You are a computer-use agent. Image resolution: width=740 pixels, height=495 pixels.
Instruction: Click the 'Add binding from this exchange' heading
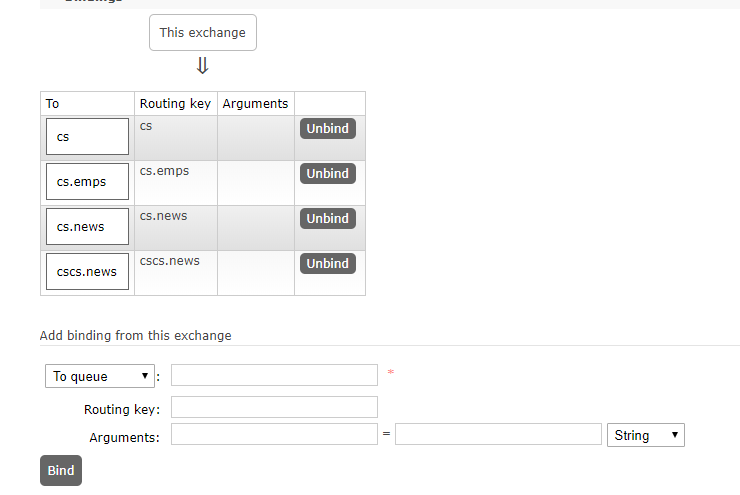pyautogui.click(x=135, y=336)
